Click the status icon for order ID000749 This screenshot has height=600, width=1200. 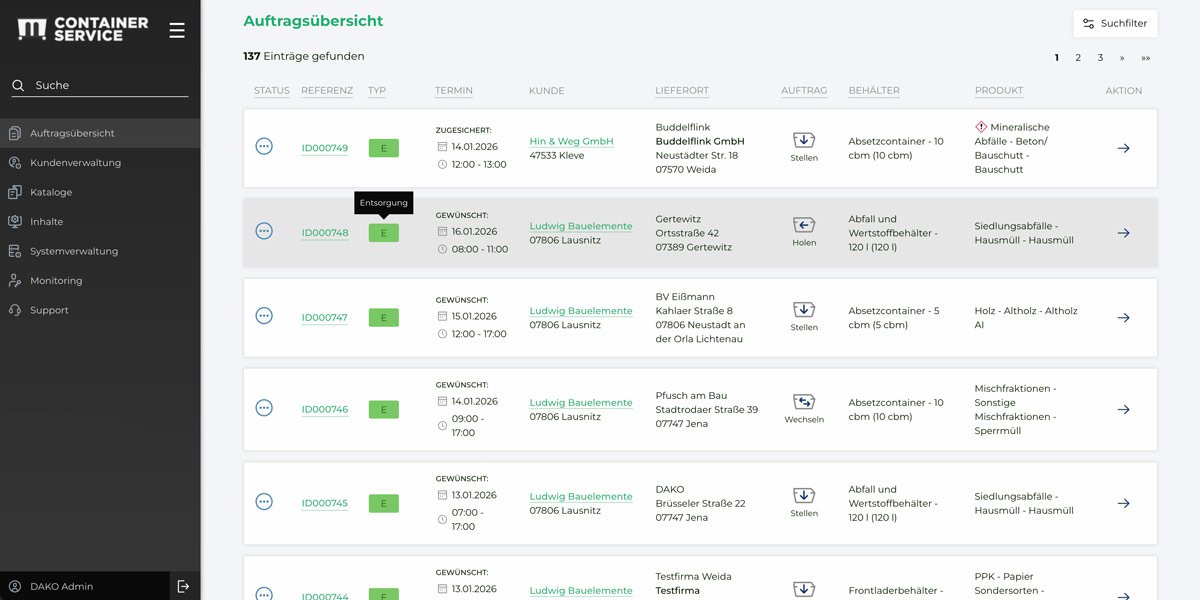pos(264,147)
